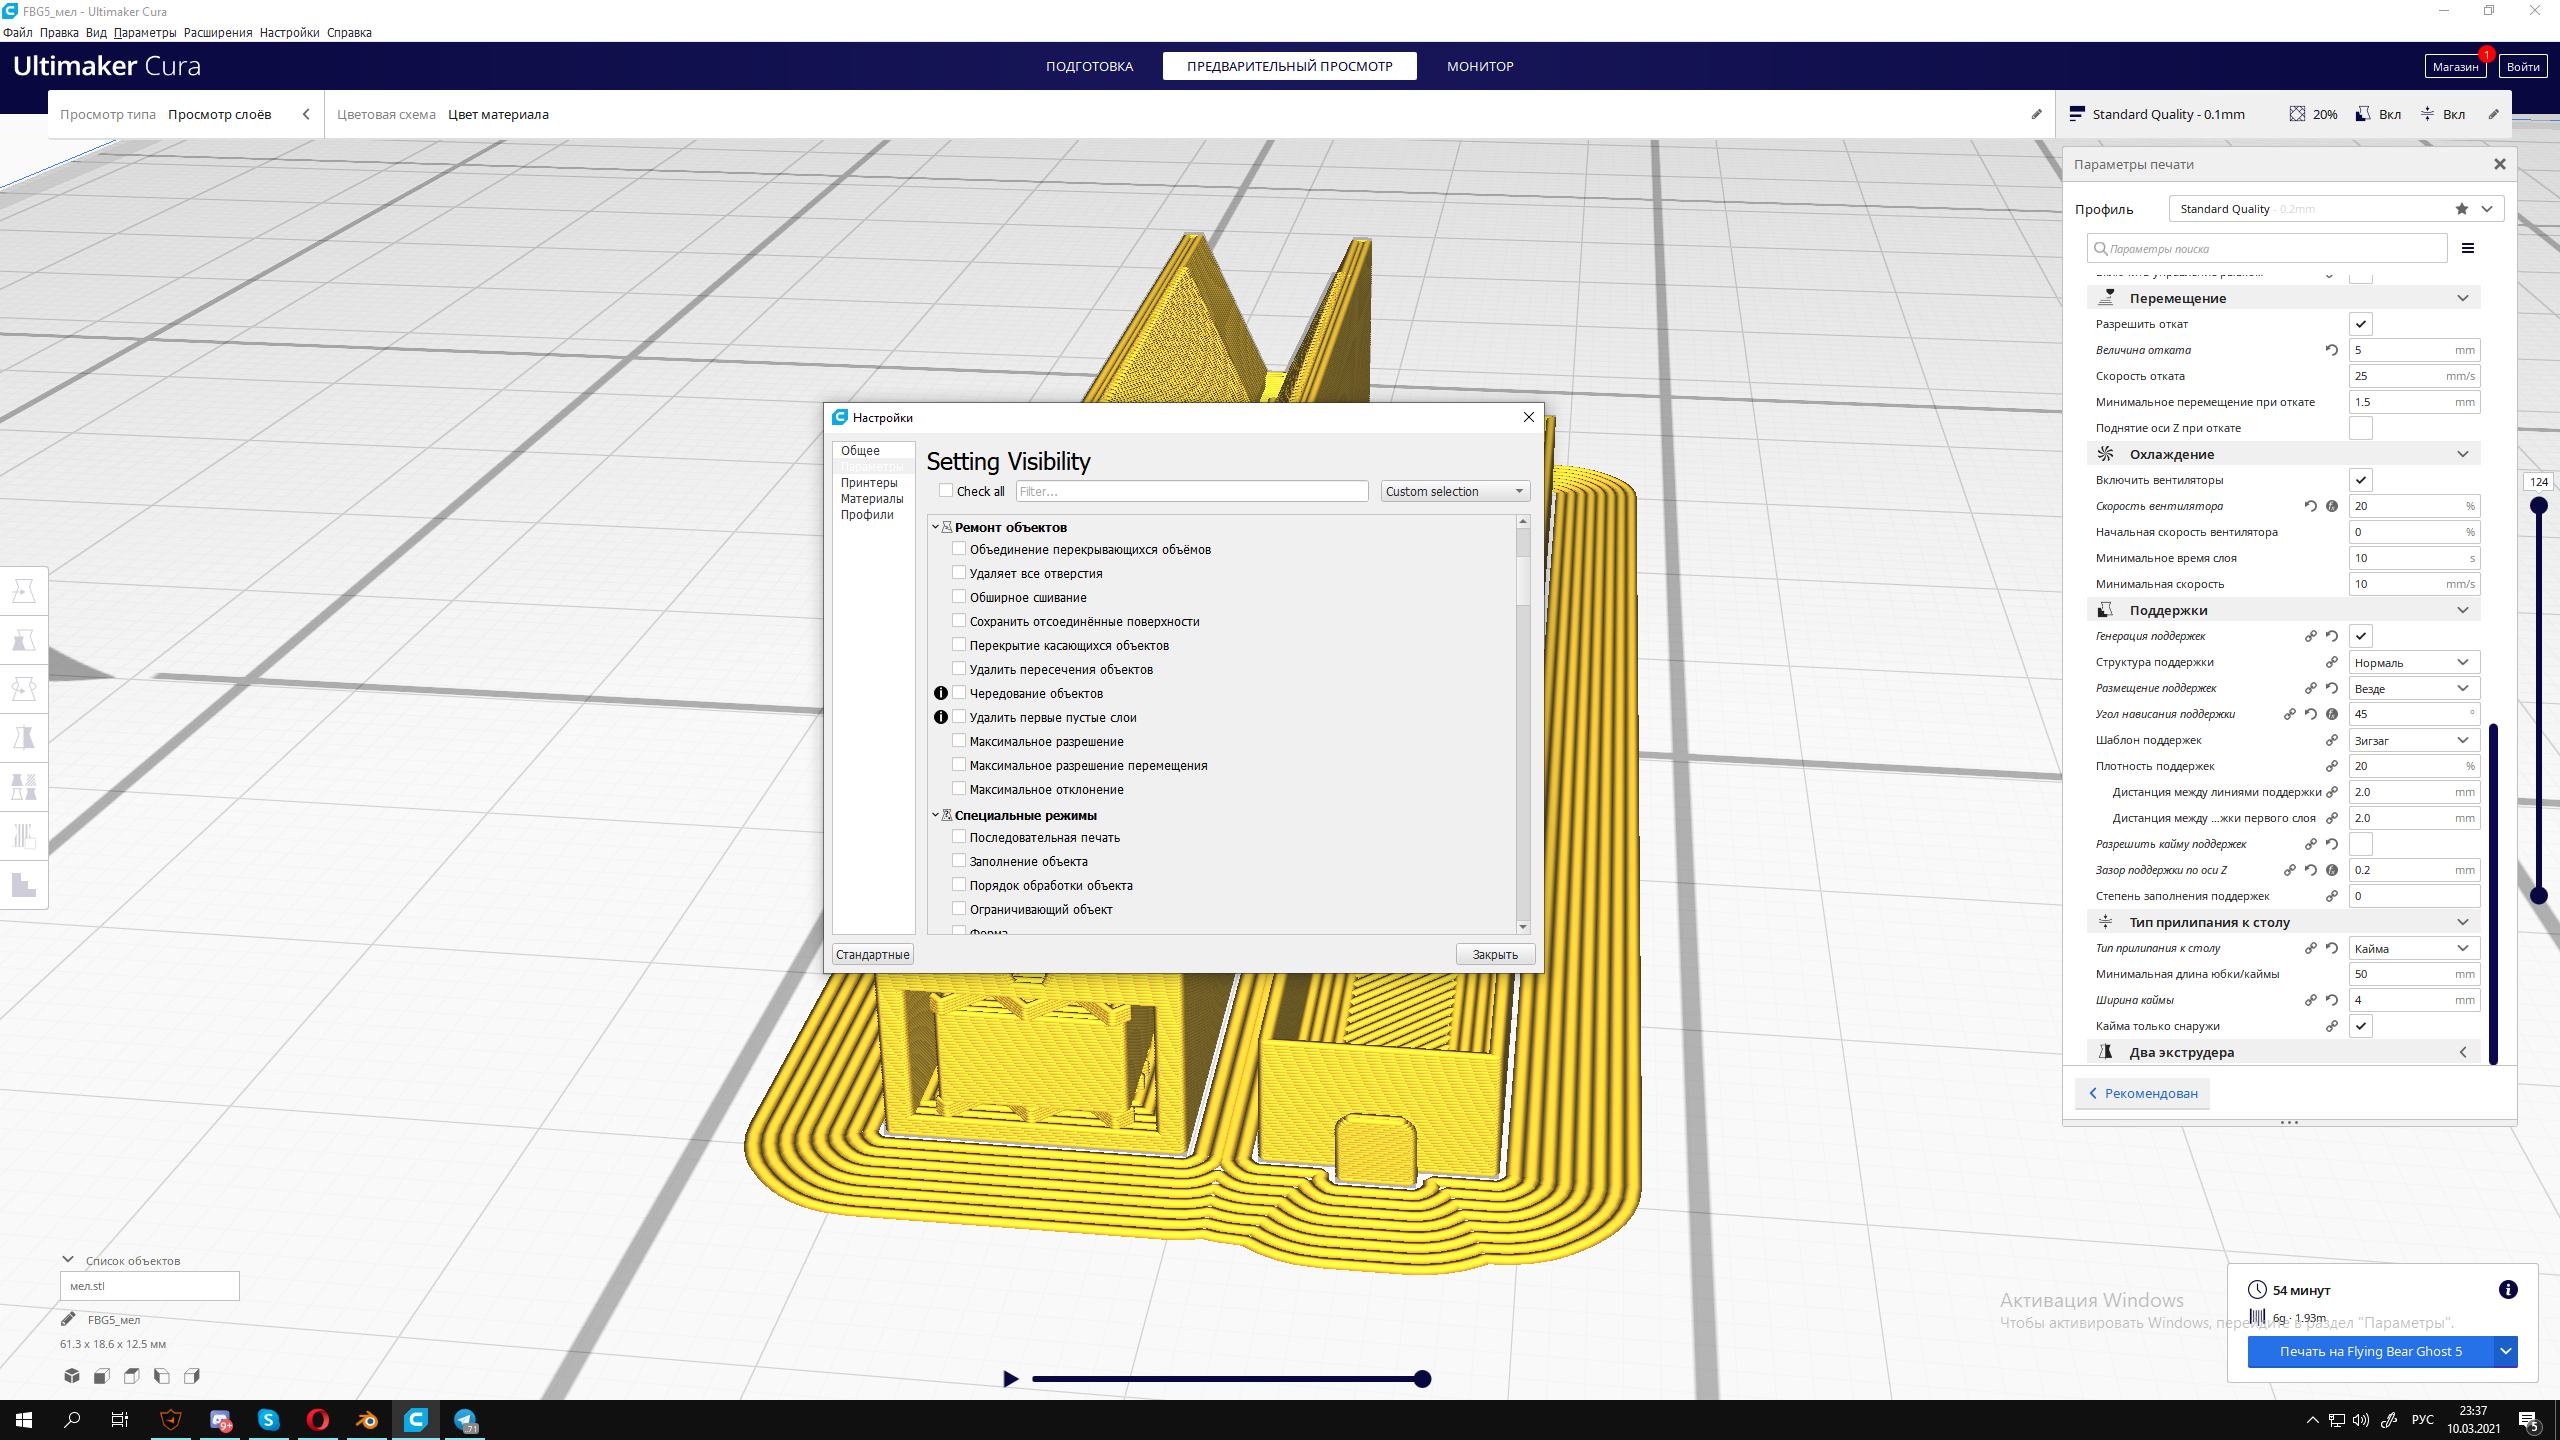
Task: Open the Справка menu
Action: click(x=349, y=32)
